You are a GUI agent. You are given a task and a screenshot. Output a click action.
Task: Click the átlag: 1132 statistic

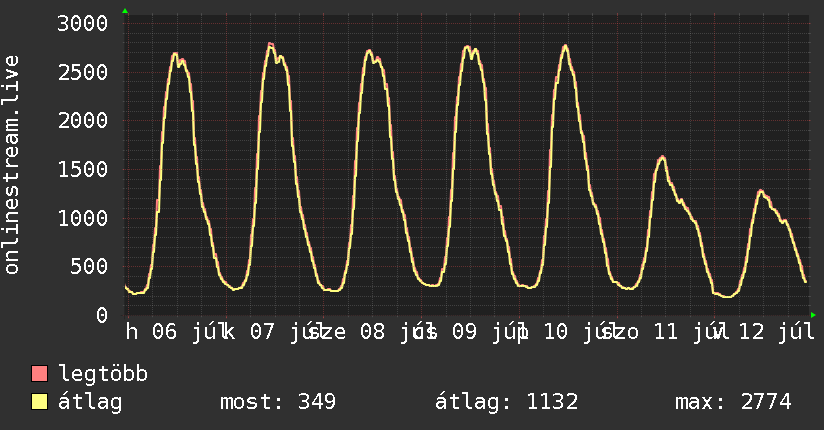[x=507, y=402]
